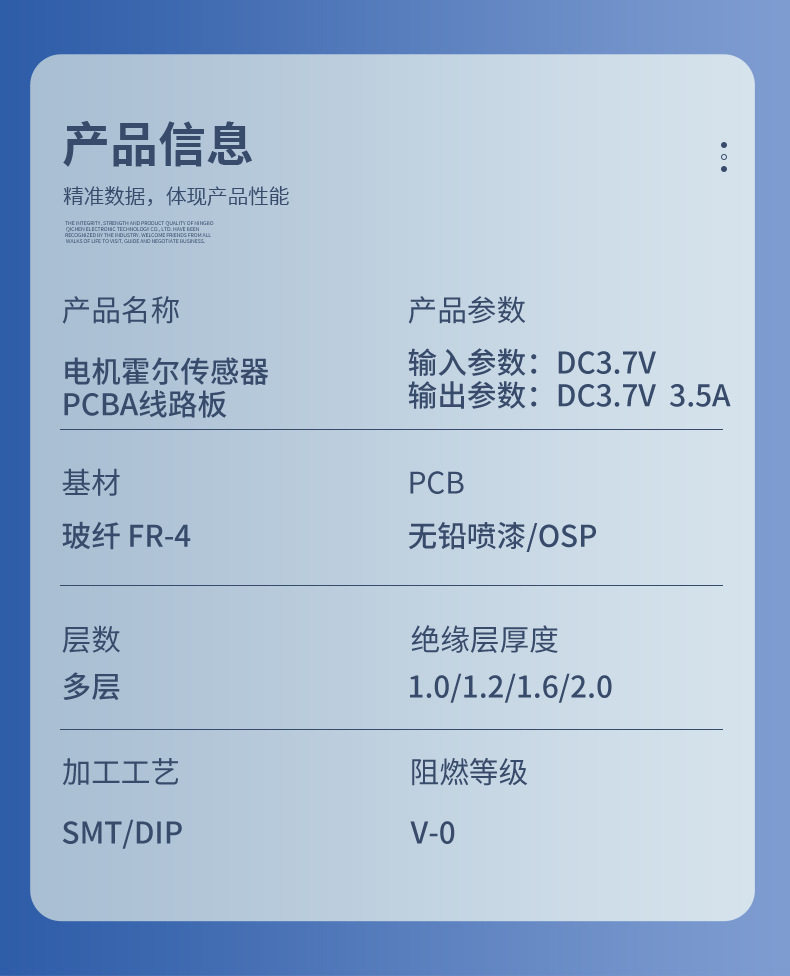Click the 产品参数 label
This screenshot has height=976, width=790.
(x=466, y=311)
